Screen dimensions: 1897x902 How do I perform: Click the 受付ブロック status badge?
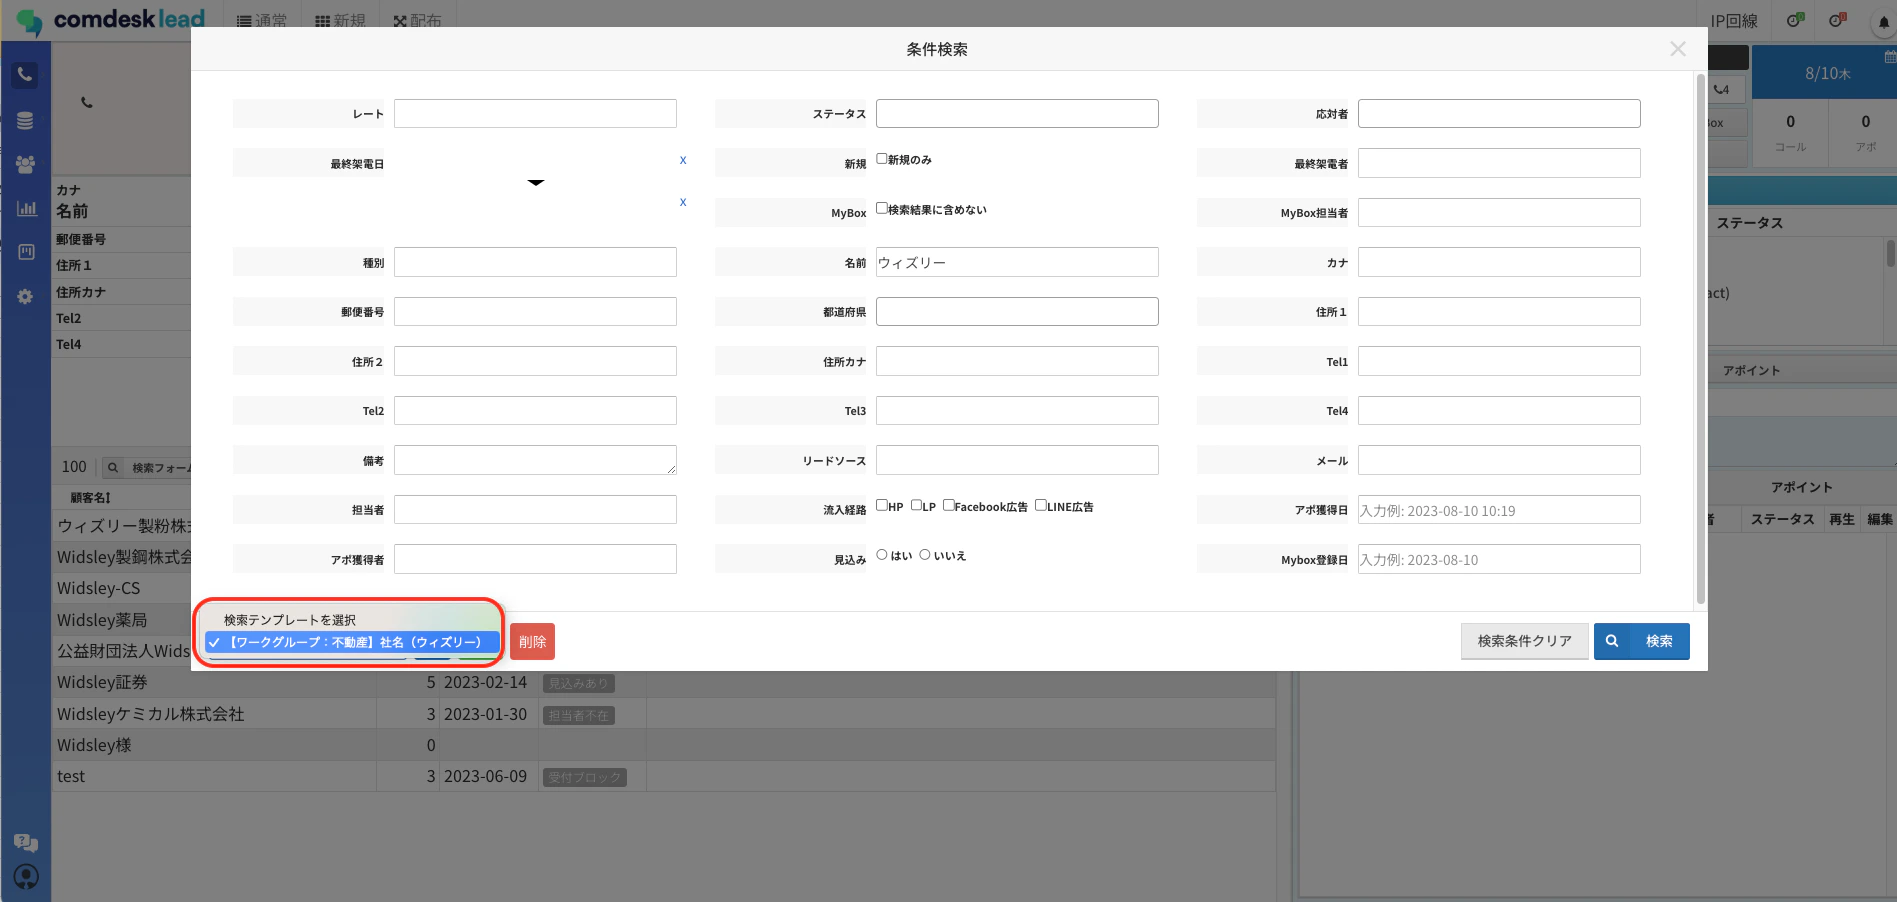[585, 777]
